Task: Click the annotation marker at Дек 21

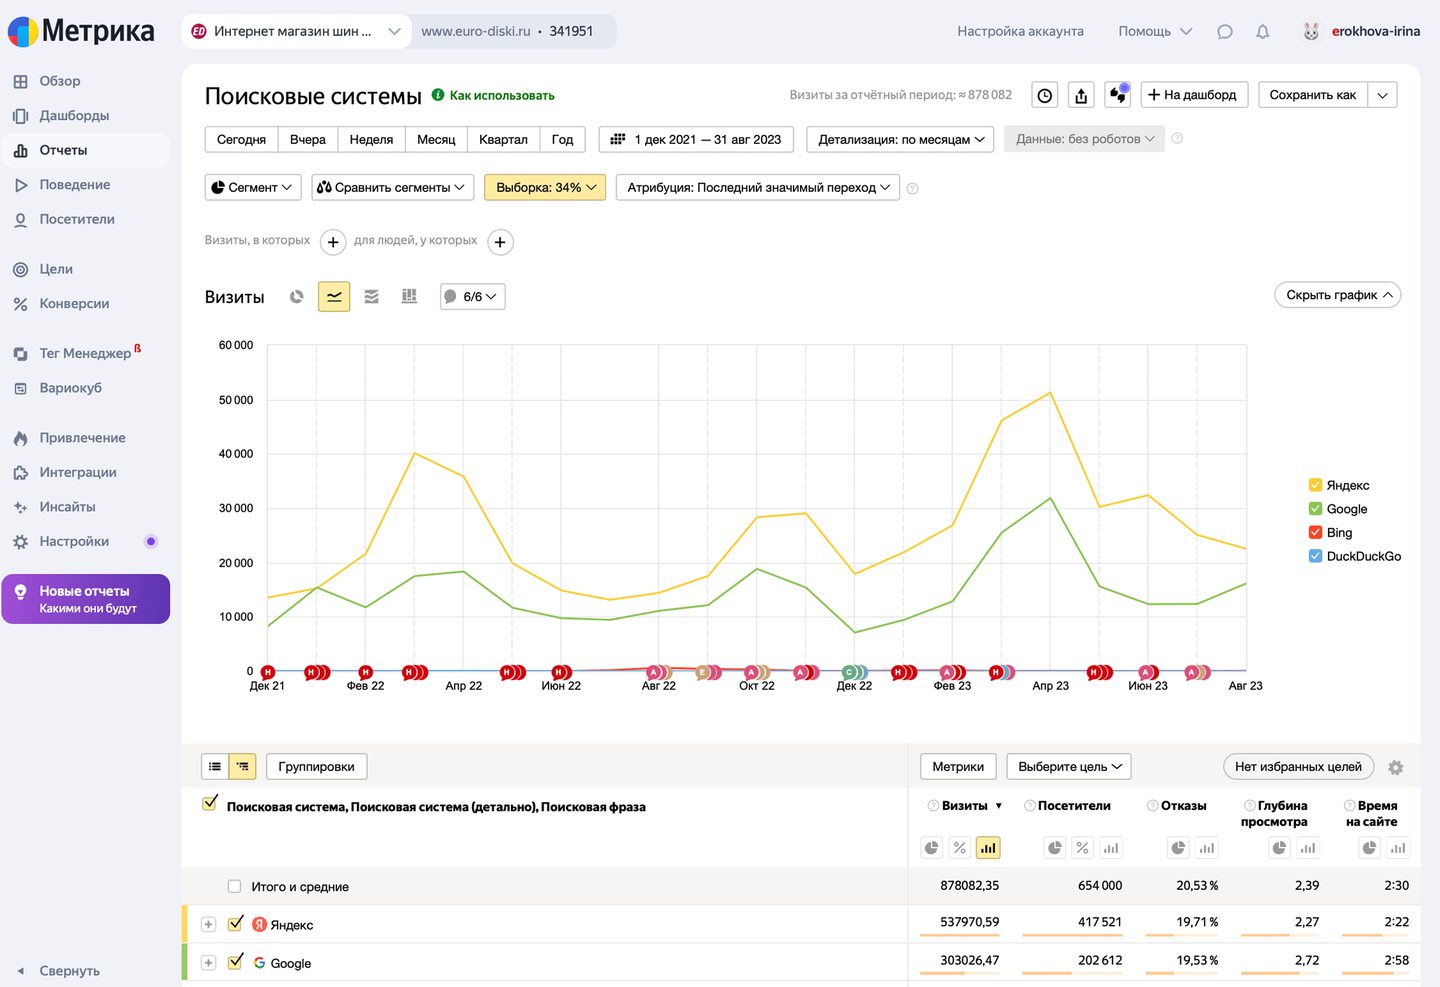Action: click(267, 672)
